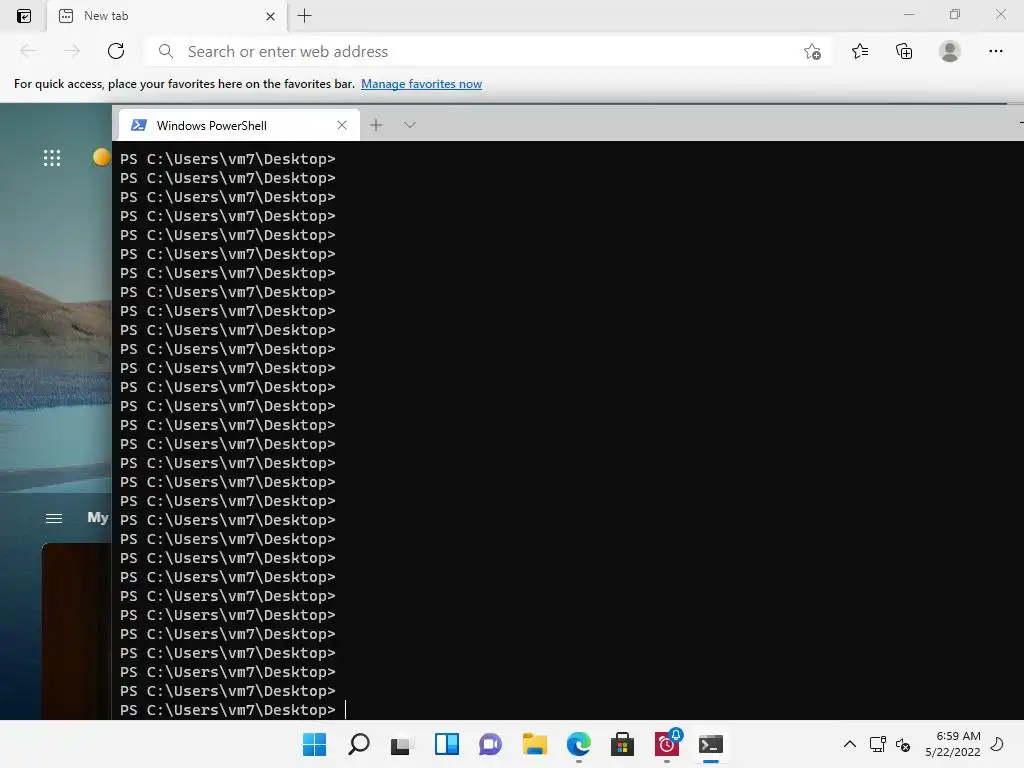
Task: Open the Collections icon in Edge
Action: coord(904,51)
